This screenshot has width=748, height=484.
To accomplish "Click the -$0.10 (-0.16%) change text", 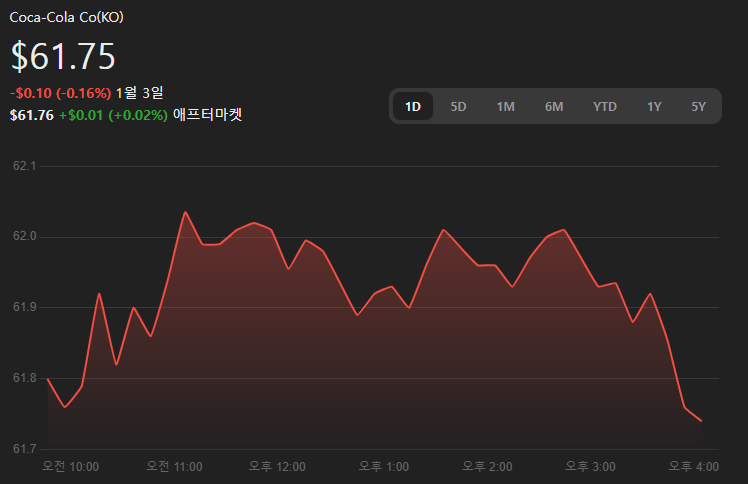I will pos(61,93).
